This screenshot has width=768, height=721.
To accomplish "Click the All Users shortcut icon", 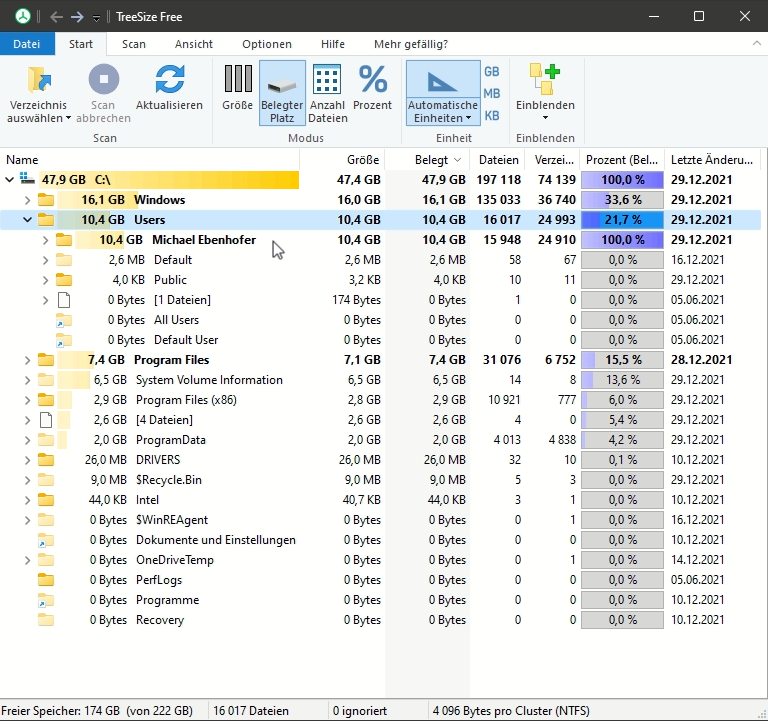I will pyautogui.click(x=64, y=320).
